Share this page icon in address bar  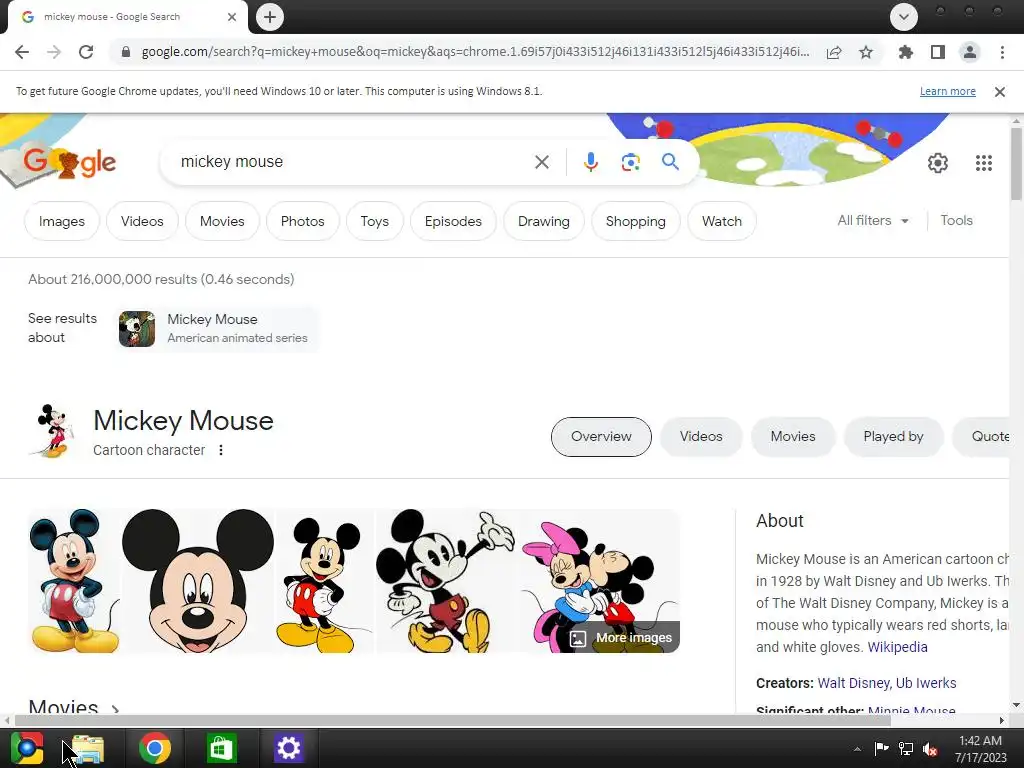[x=834, y=52]
